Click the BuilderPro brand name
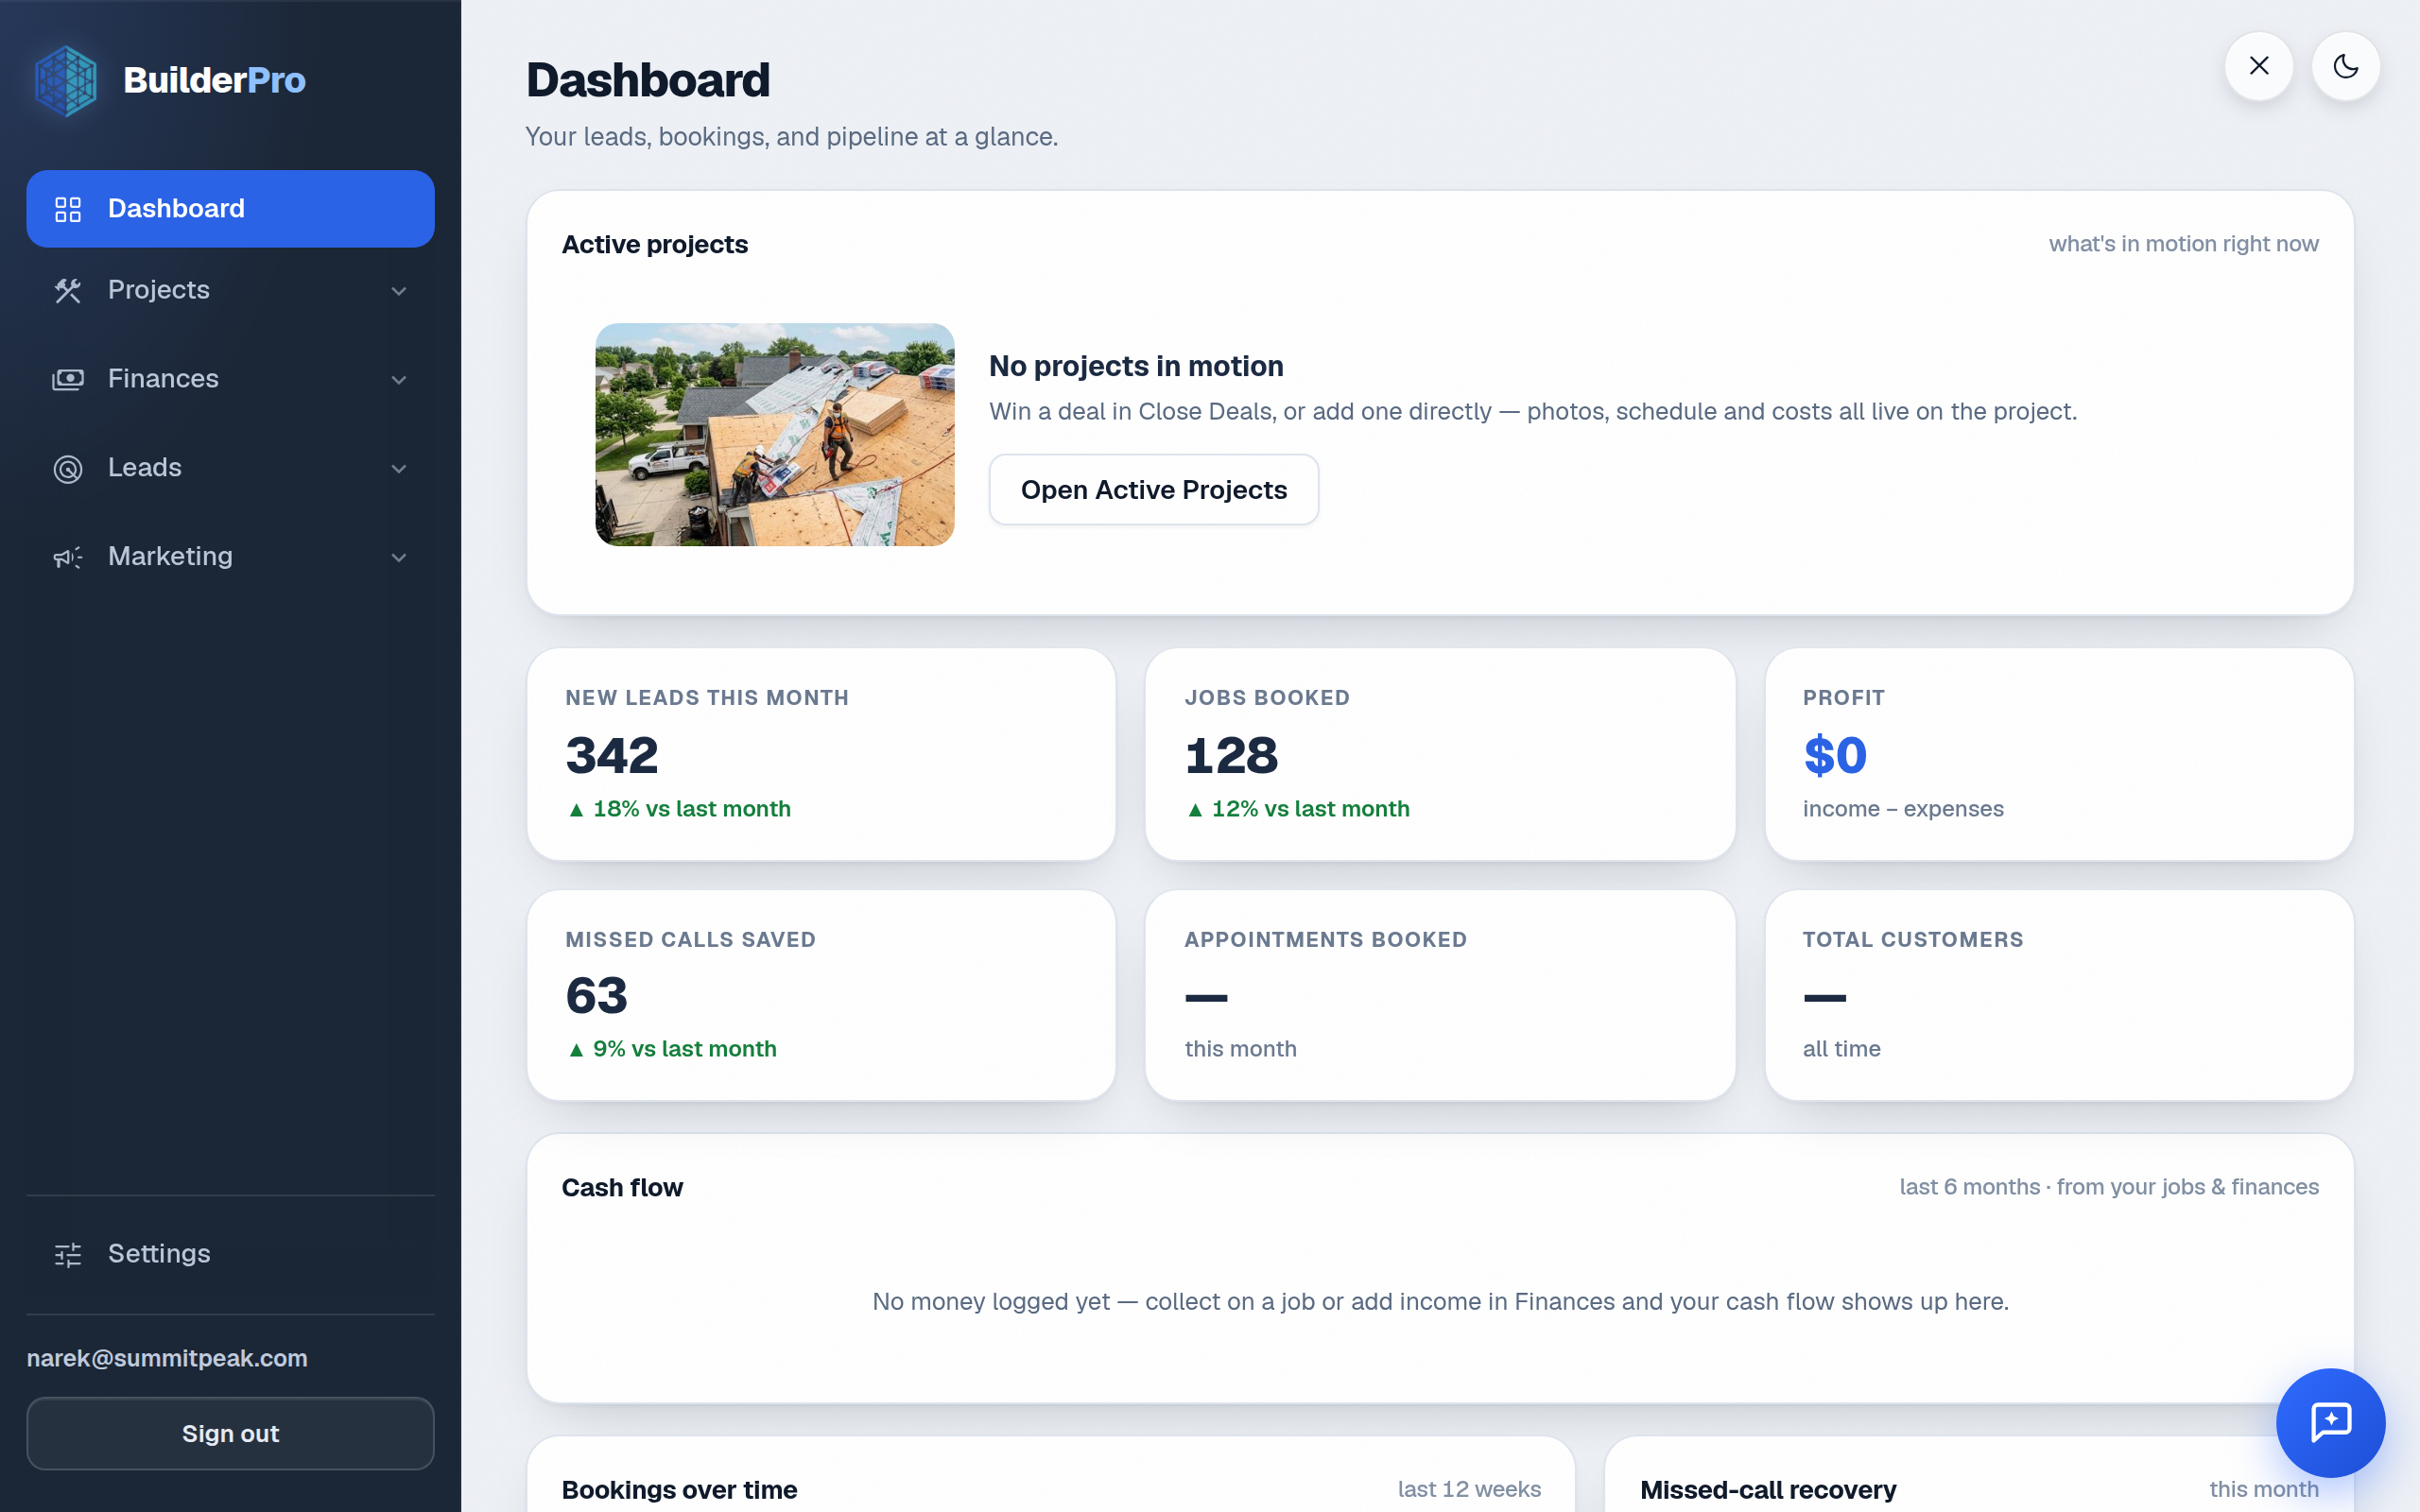This screenshot has height=1512, width=2420. click(214, 80)
